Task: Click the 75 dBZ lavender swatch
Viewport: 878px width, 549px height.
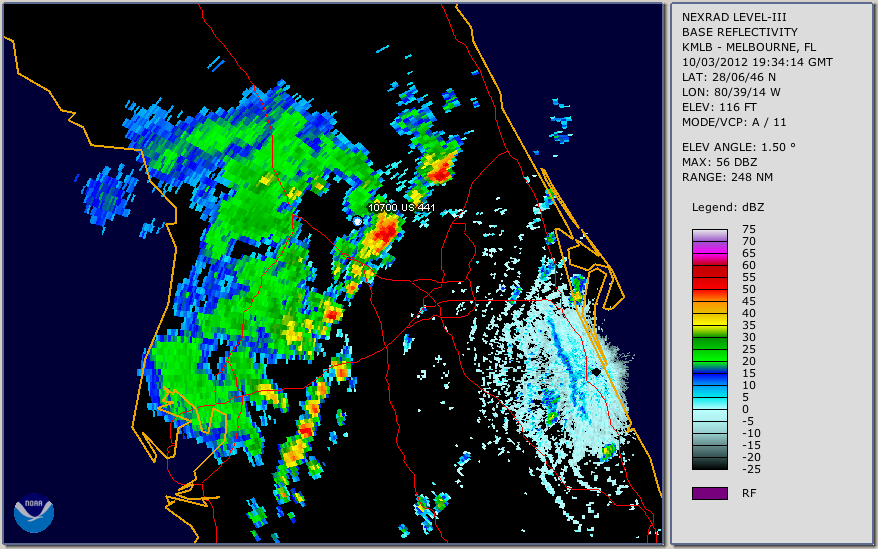Action: tap(709, 235)
